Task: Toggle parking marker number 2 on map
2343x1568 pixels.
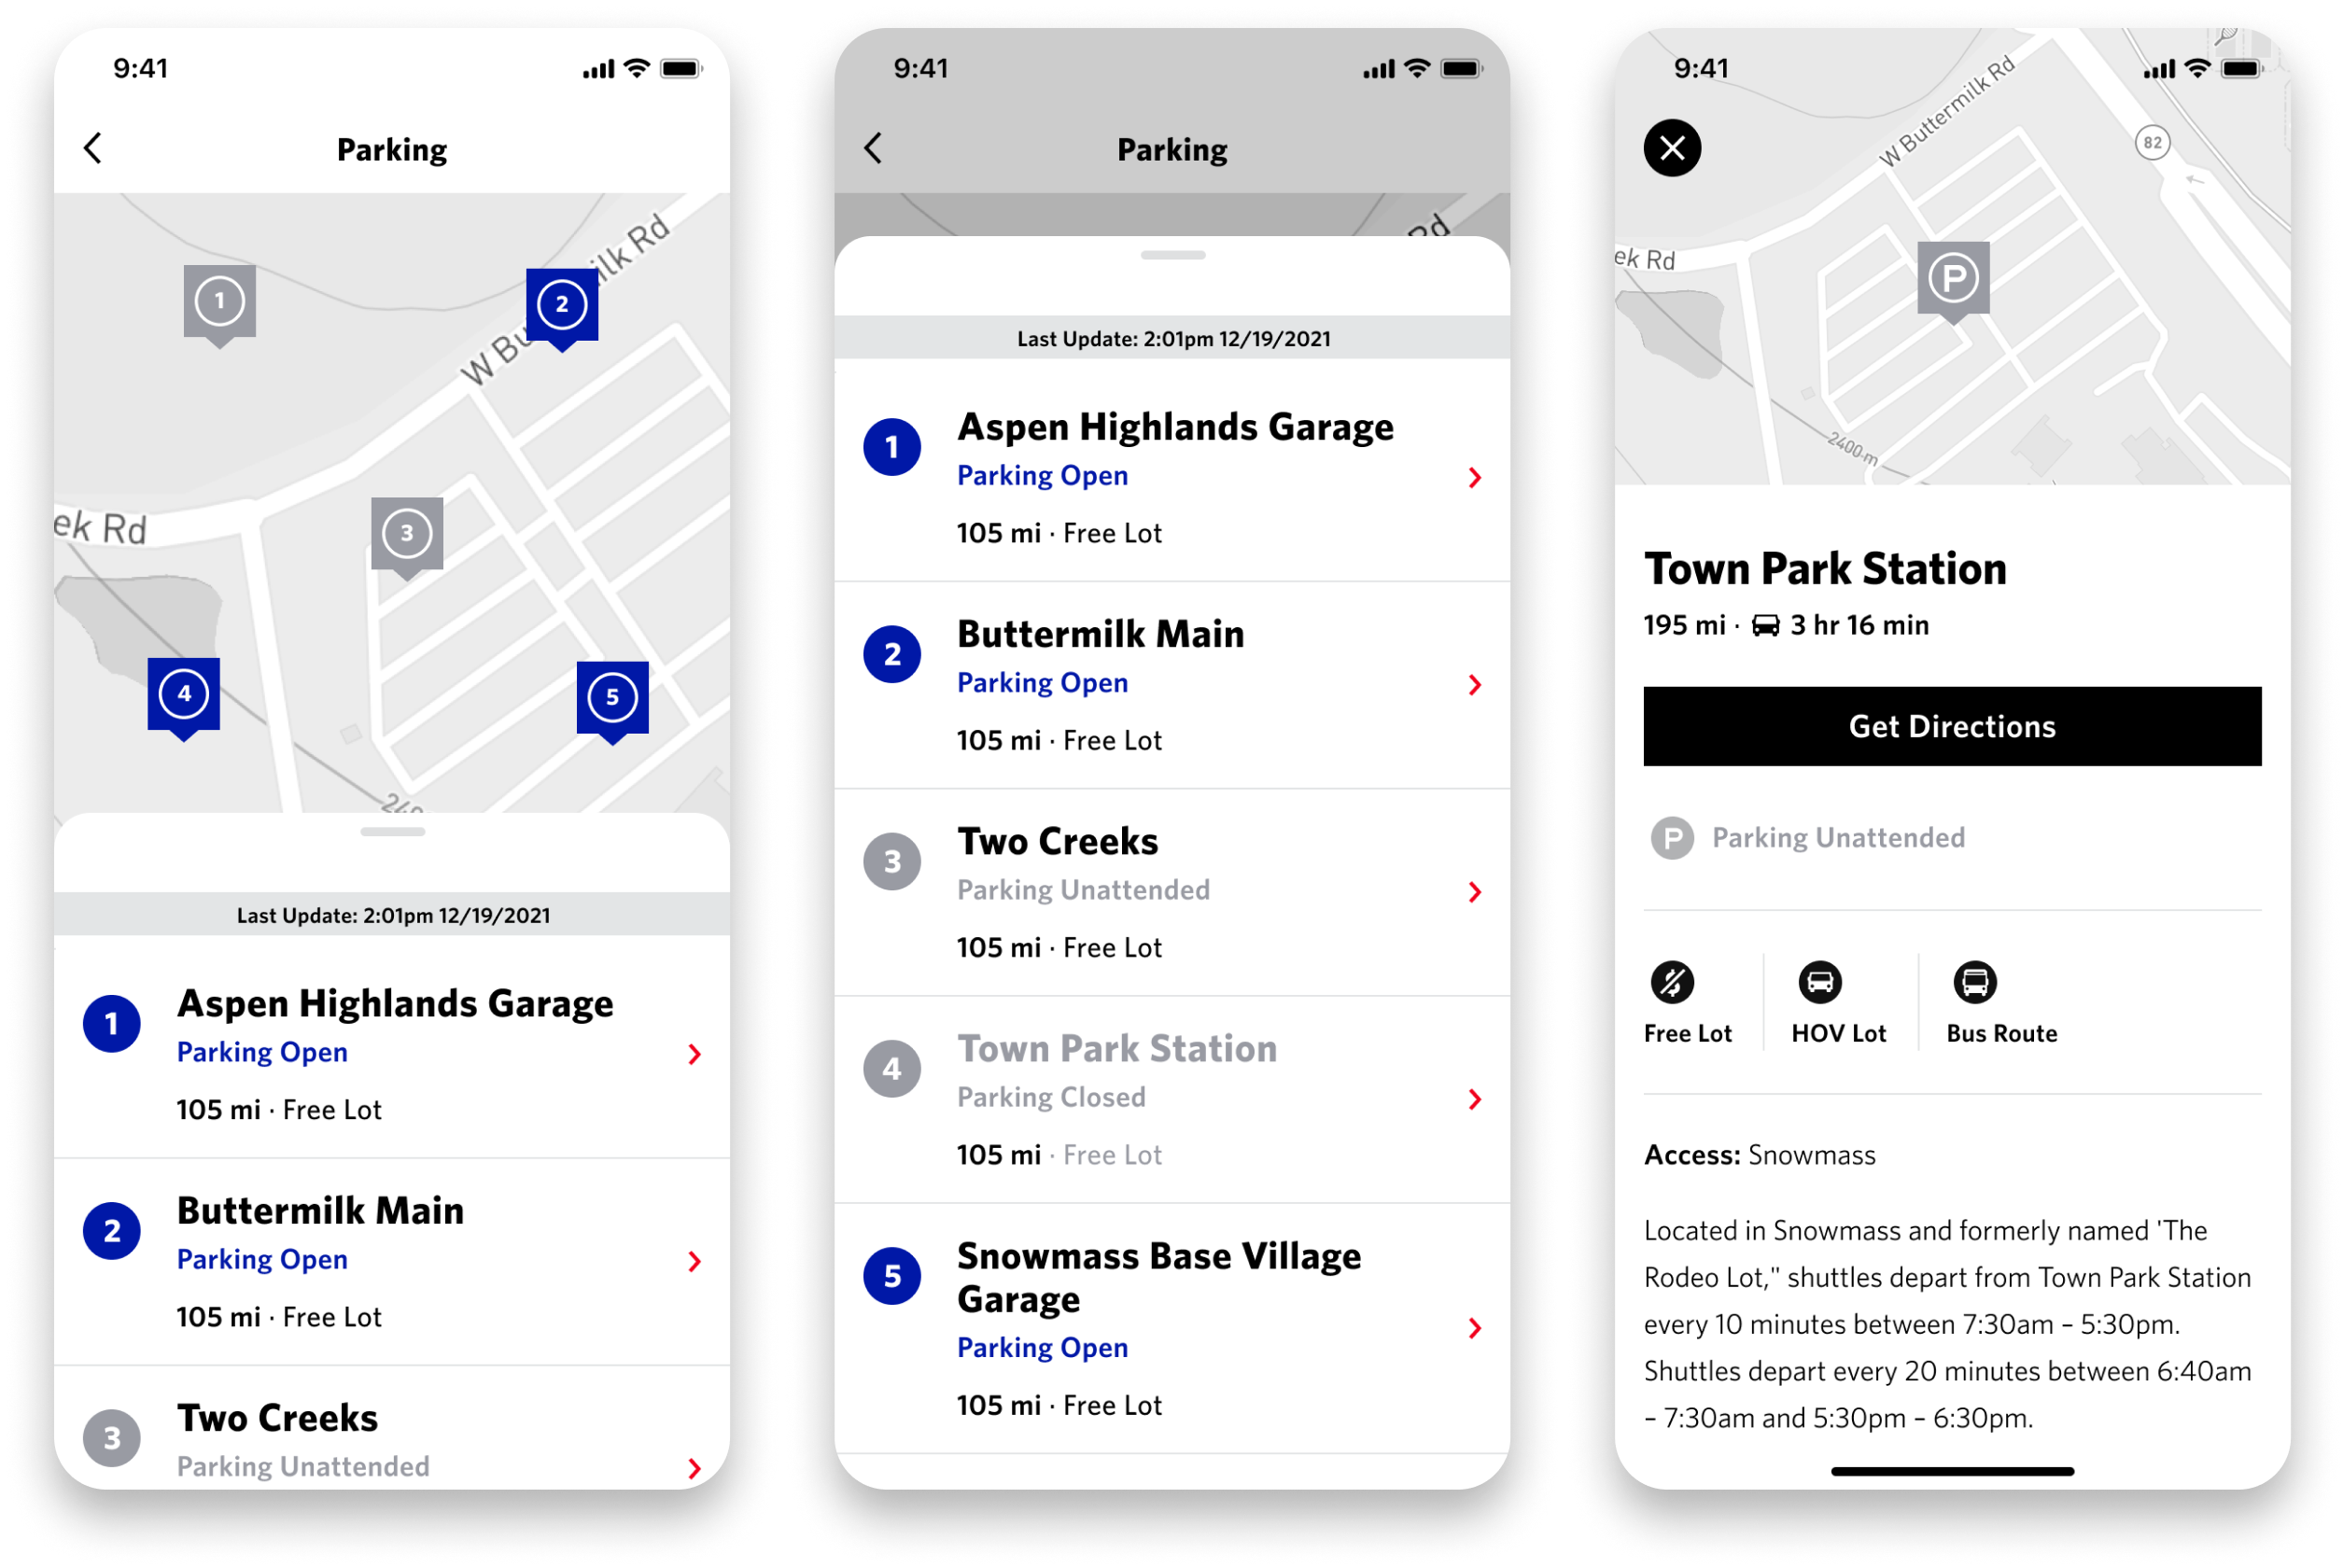Action: [556, 301]
